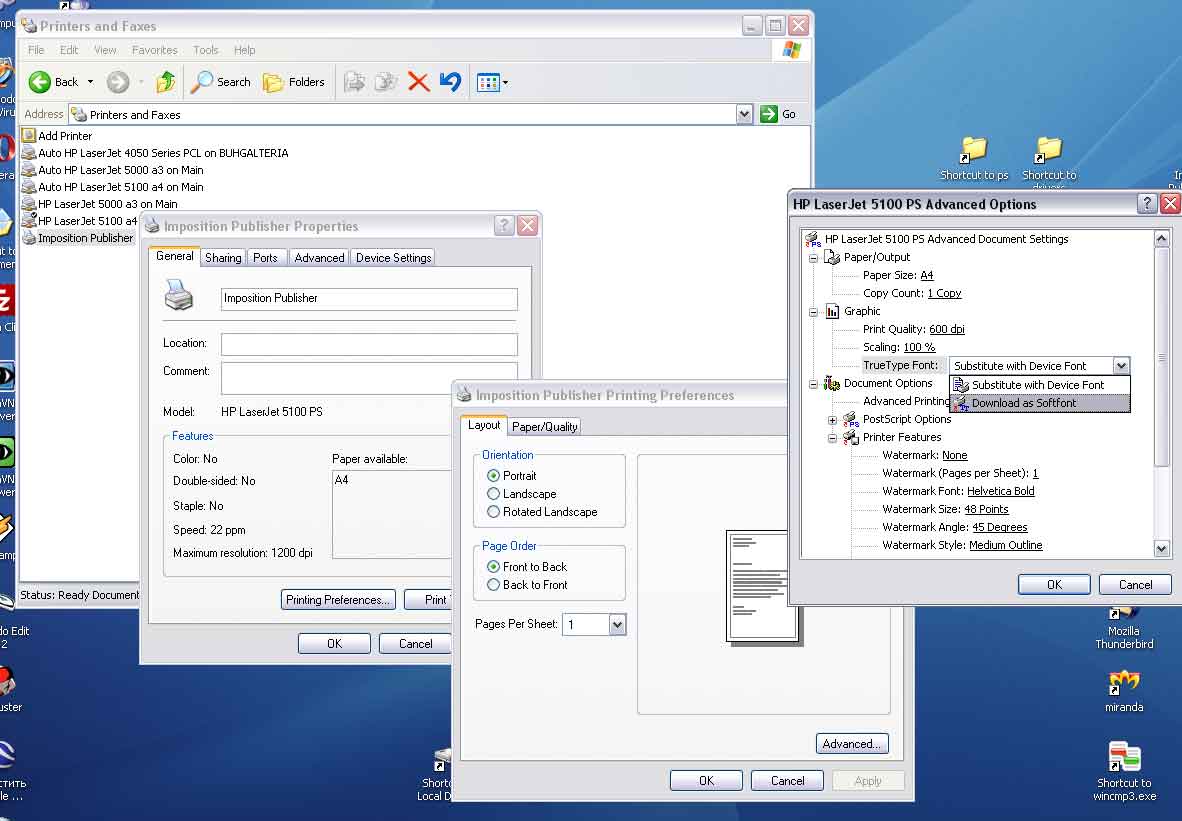Click OK in Advanced Options dialog
This screenshot has height=821, width=1182.
[1054, 585]
